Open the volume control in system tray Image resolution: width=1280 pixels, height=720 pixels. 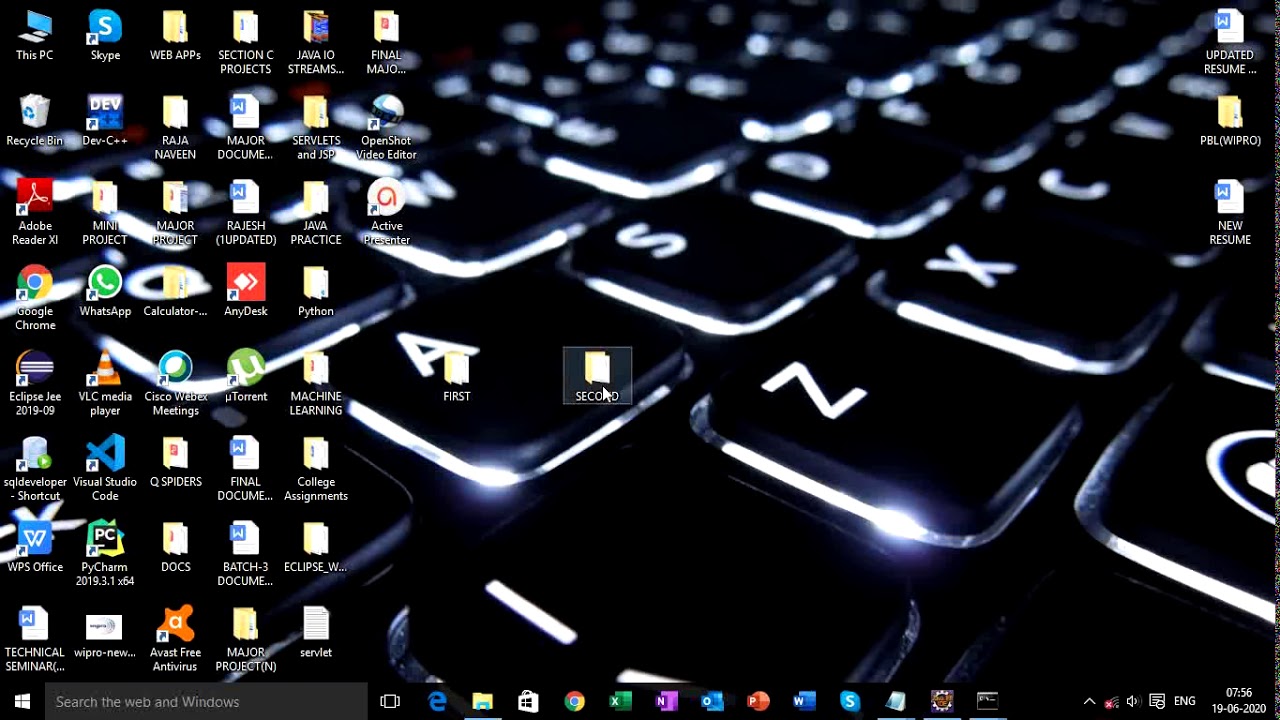tap(1132, 701)
